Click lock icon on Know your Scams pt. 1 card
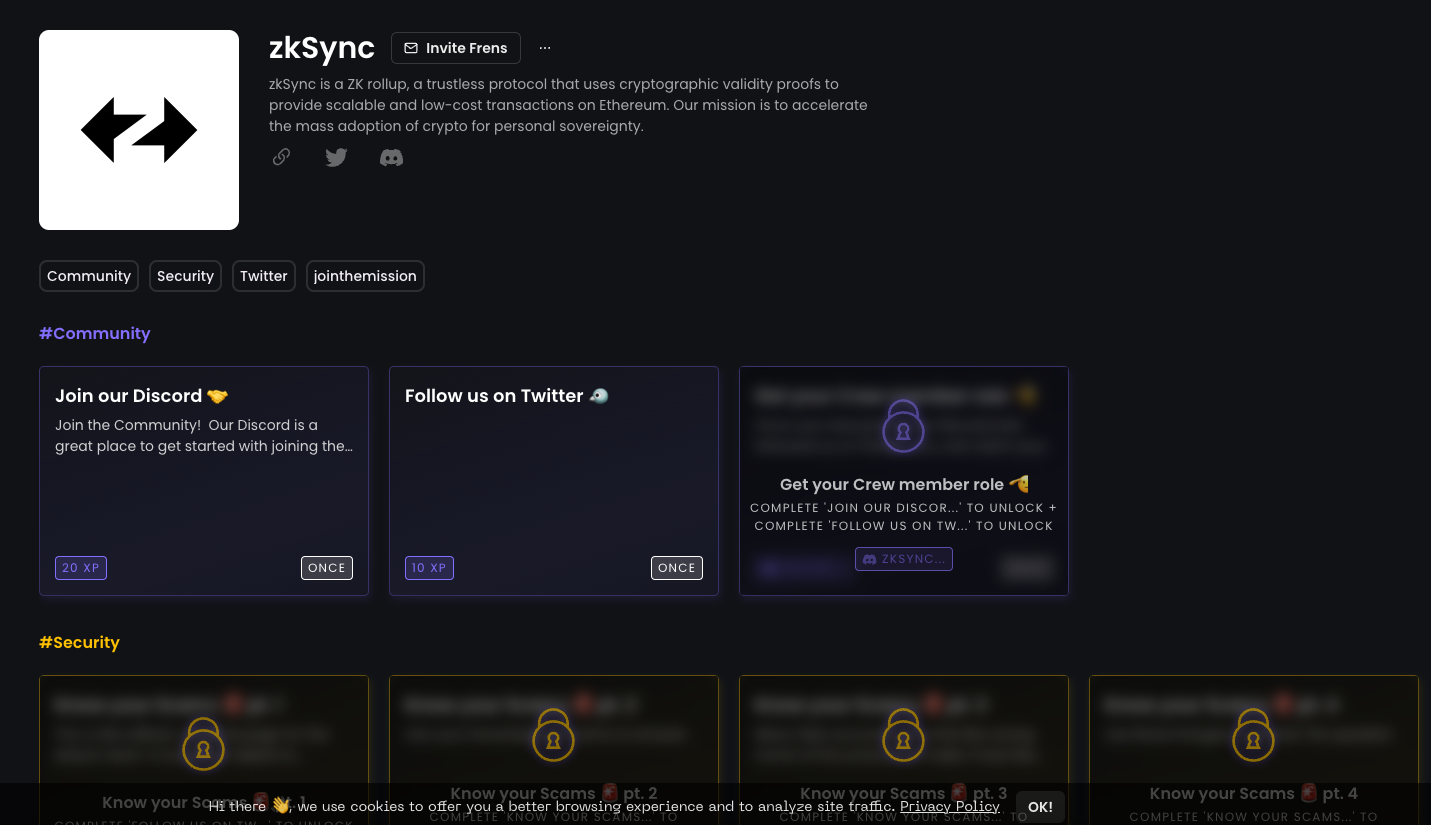This screenshot has height=825, width=1431. tap(204, 744)
